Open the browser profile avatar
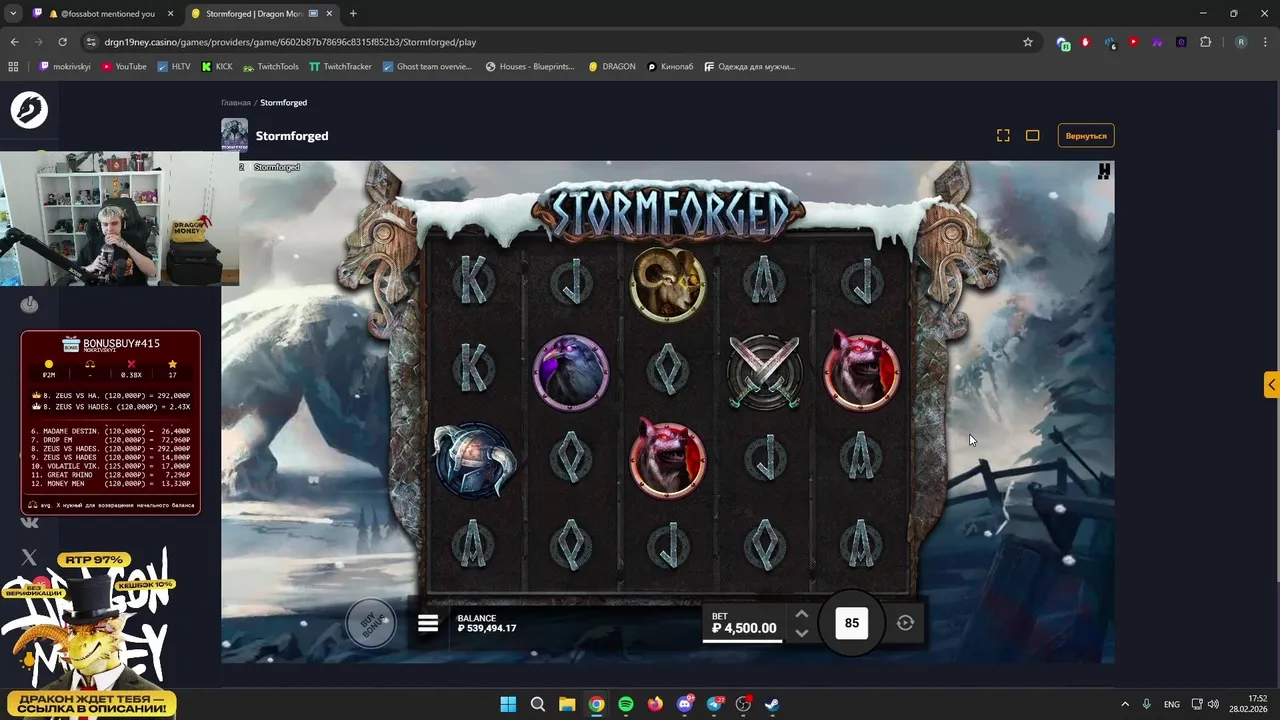 [1241, 42]
